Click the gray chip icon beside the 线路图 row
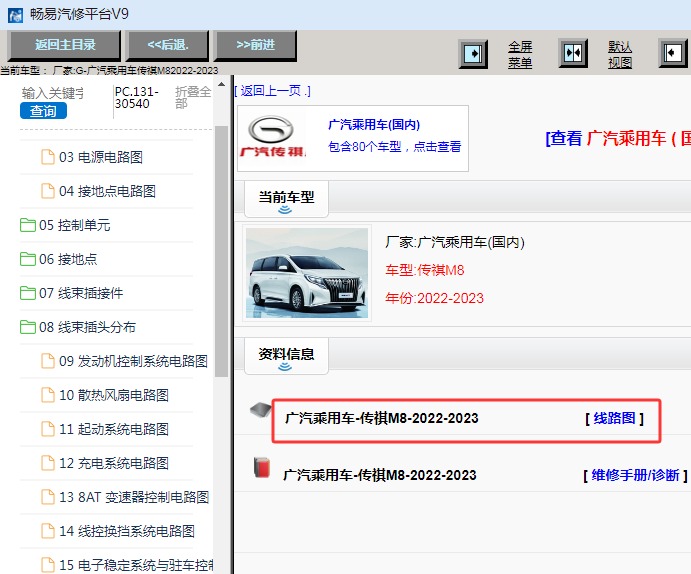The image size is (691, 574). 261,410
